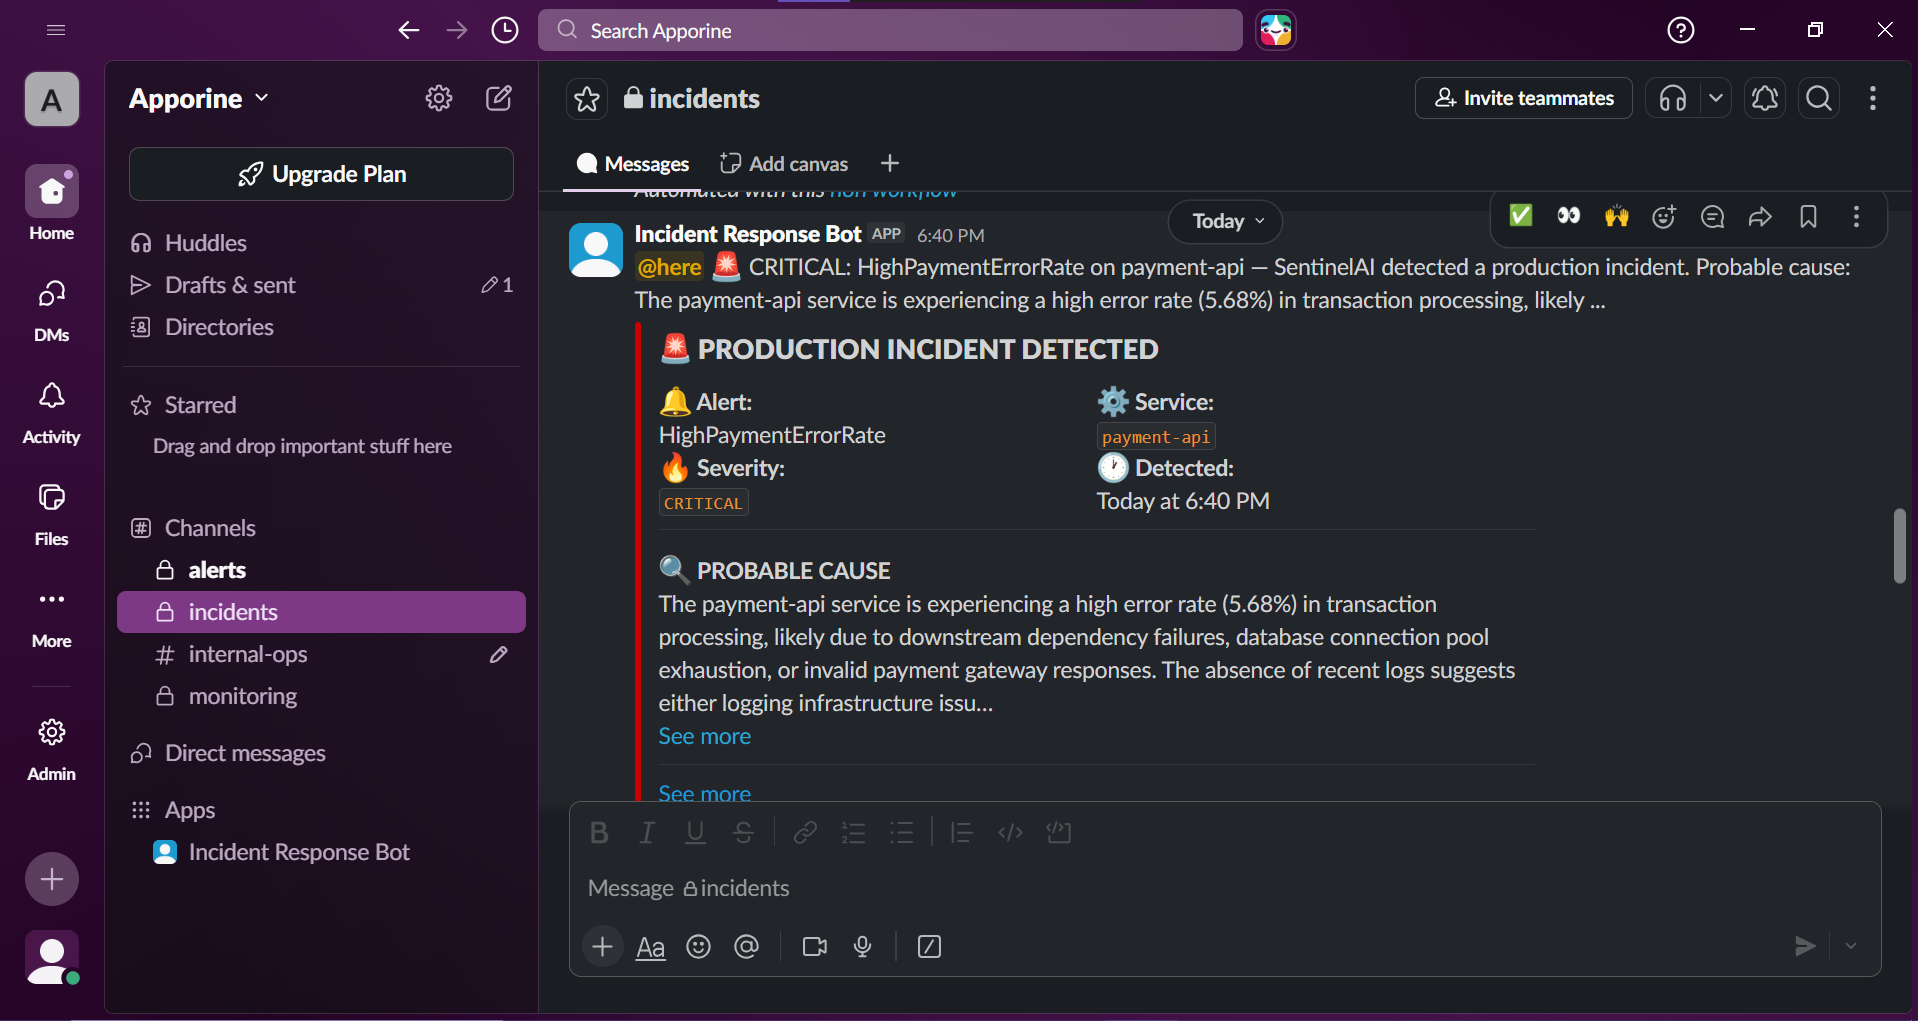The height and width of the screenshot is (1021, 1918).
Task: Expand See more under Probable Cause
Action: tap(704, 736)
